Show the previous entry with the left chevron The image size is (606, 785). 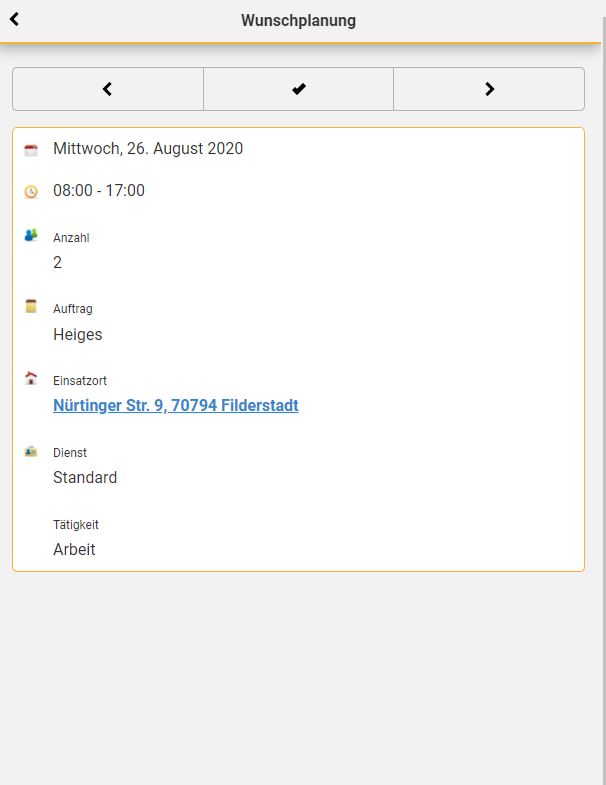[108, 89]
